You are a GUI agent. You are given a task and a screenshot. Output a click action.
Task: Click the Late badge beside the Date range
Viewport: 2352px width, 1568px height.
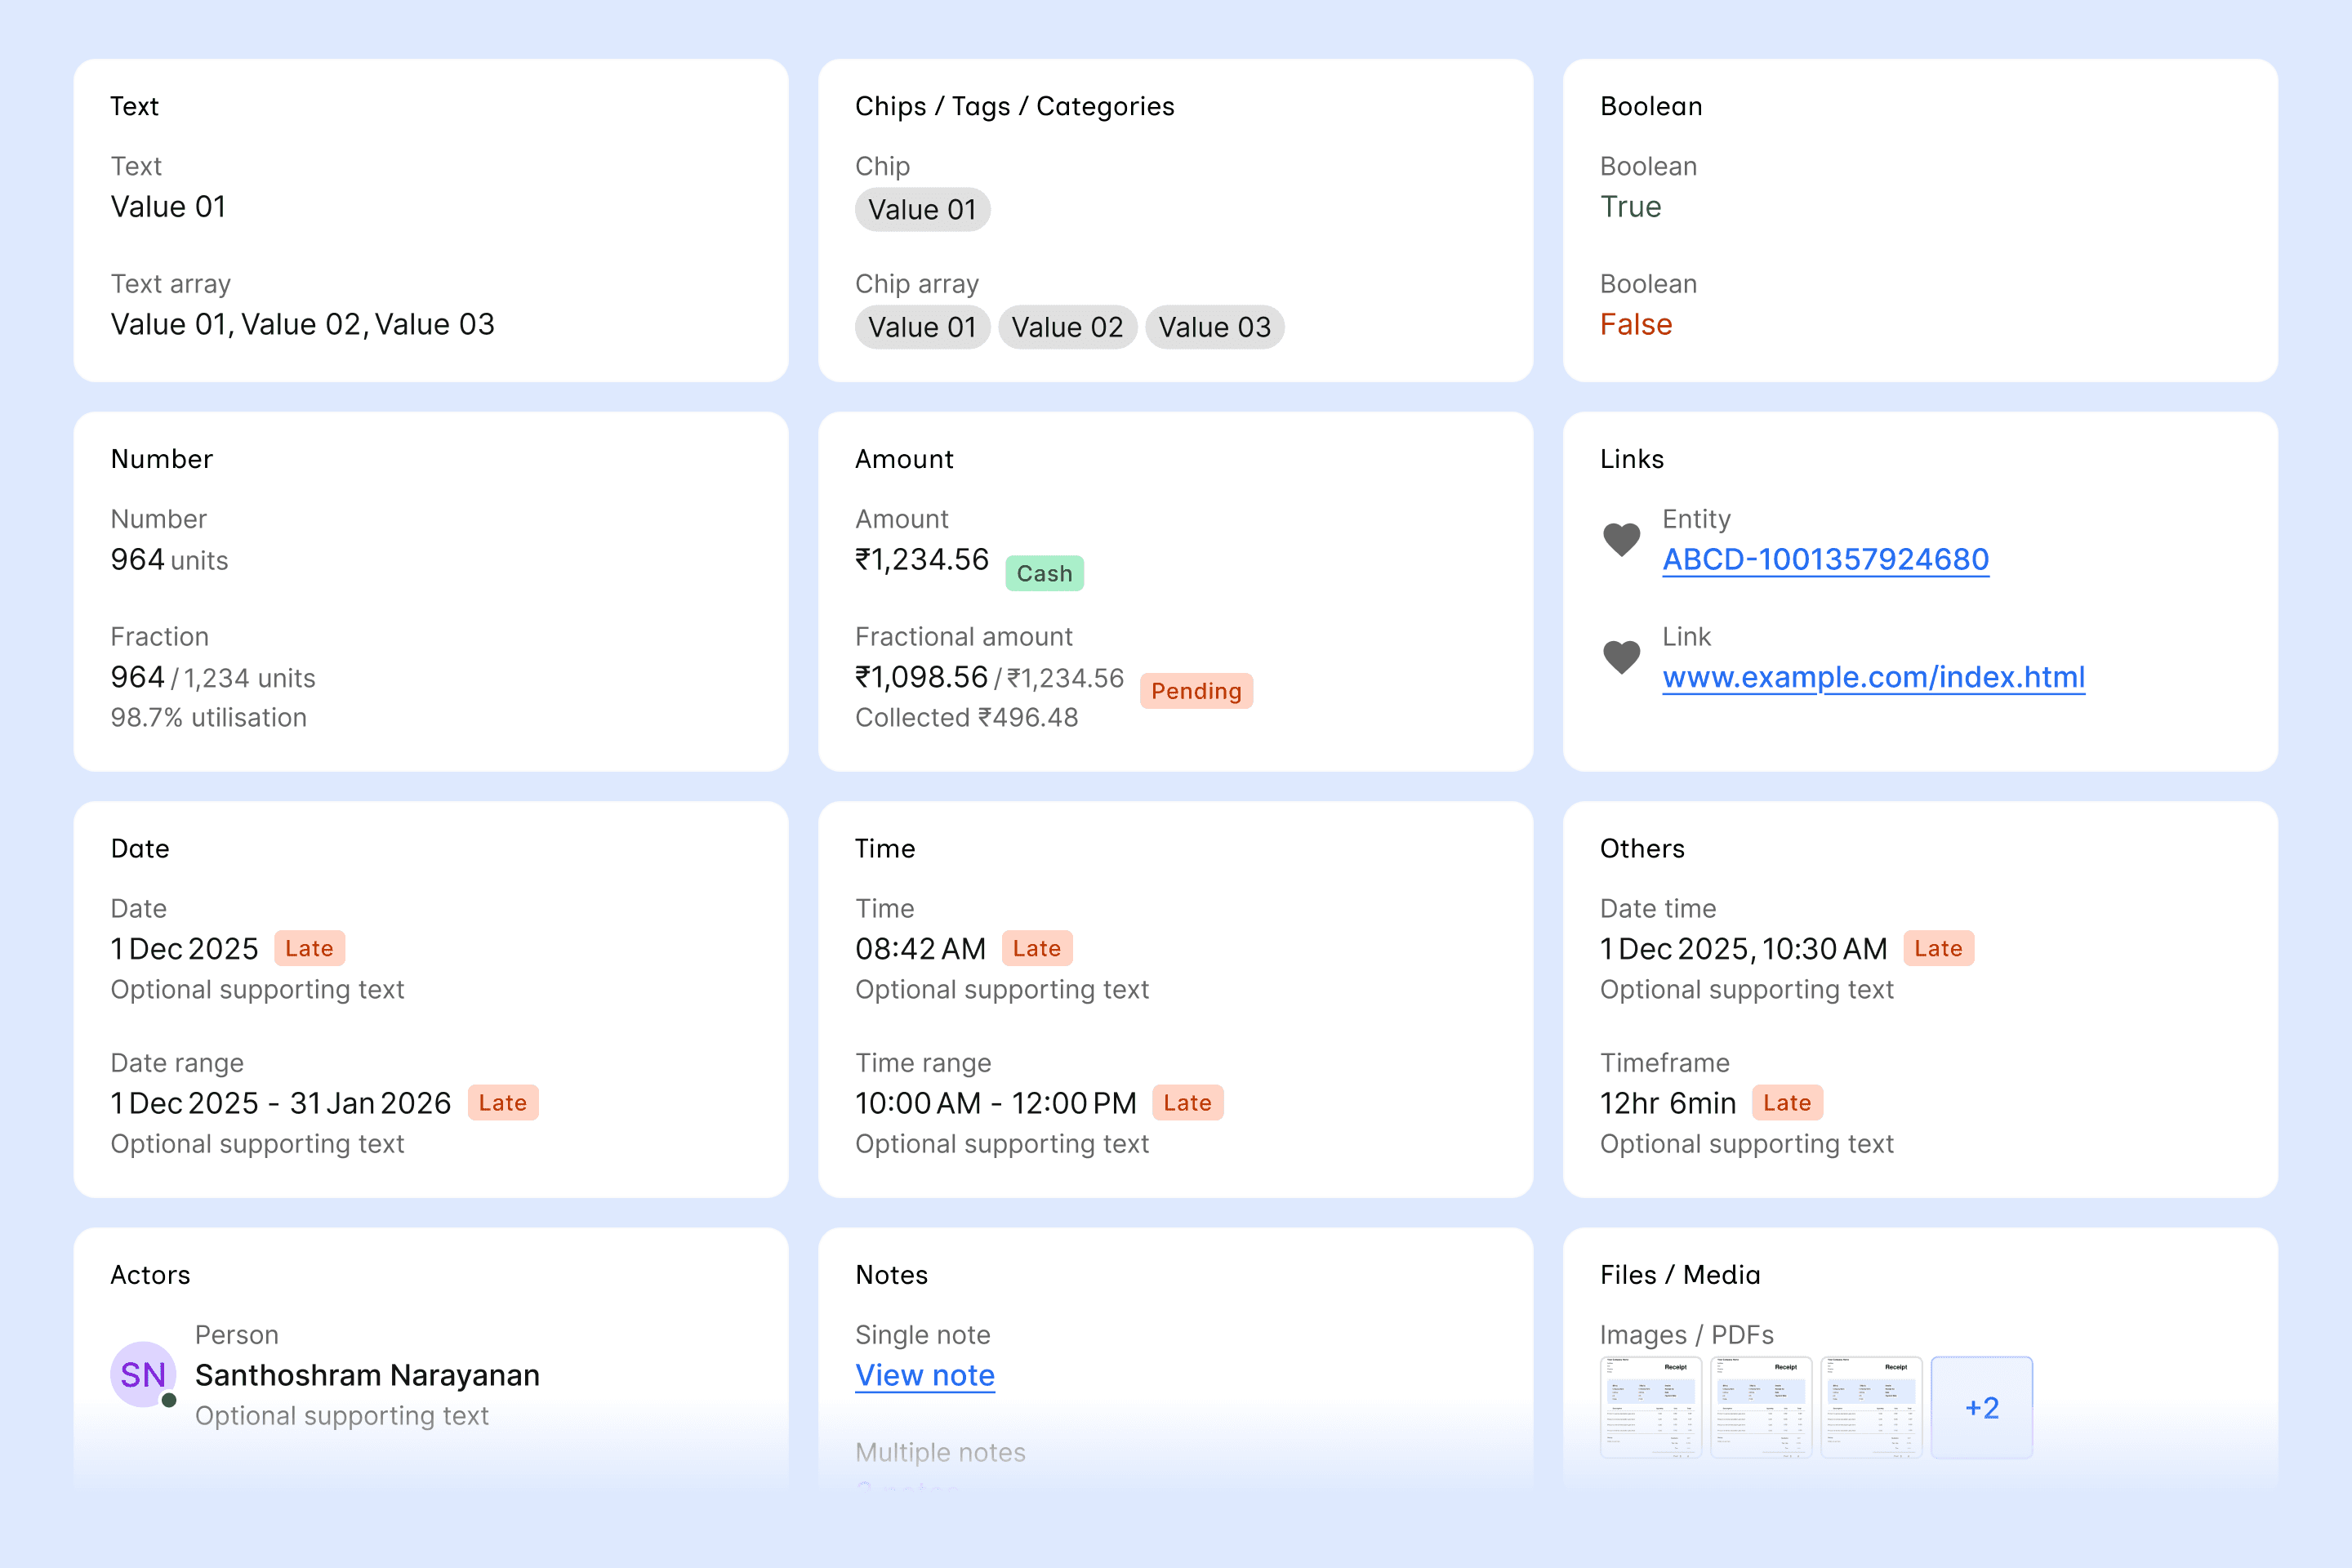point(502,1103)
